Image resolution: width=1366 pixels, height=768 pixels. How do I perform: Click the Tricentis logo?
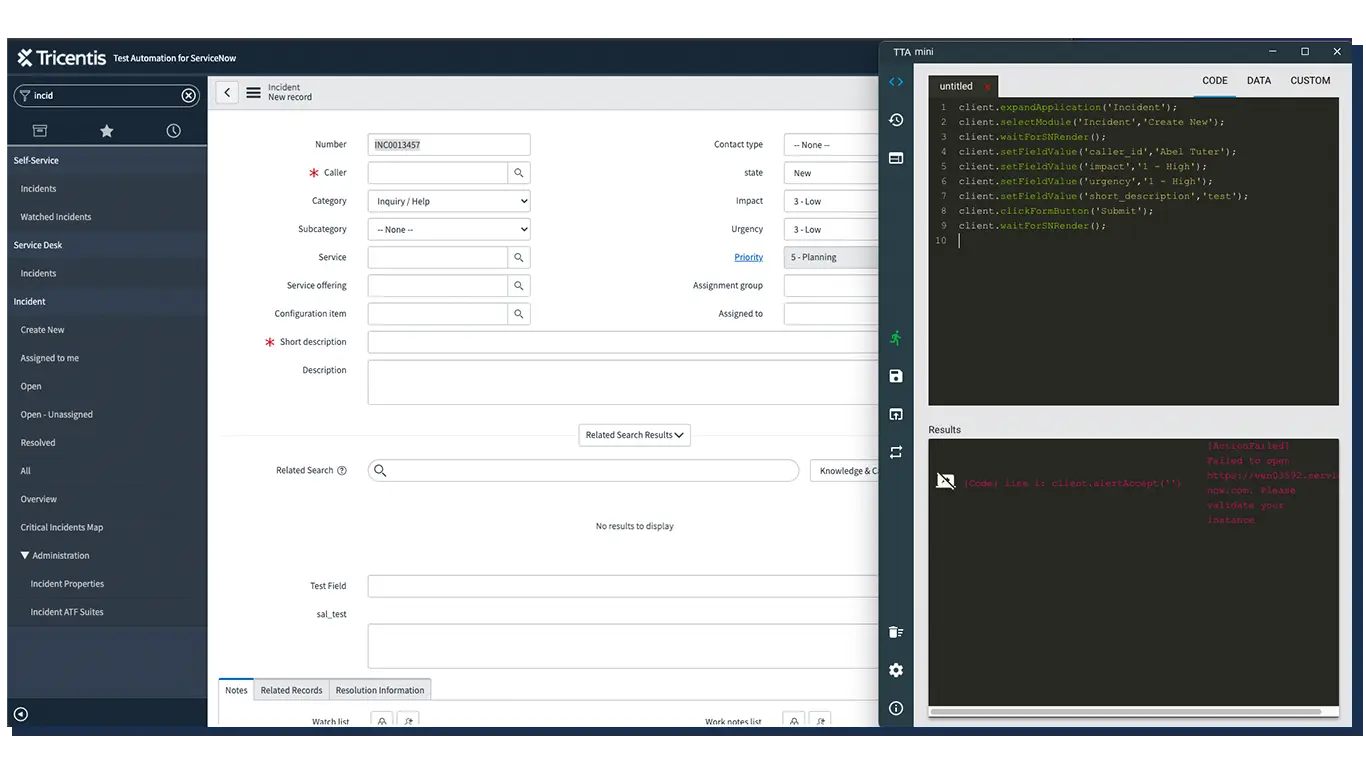click(x=61, y=58)
